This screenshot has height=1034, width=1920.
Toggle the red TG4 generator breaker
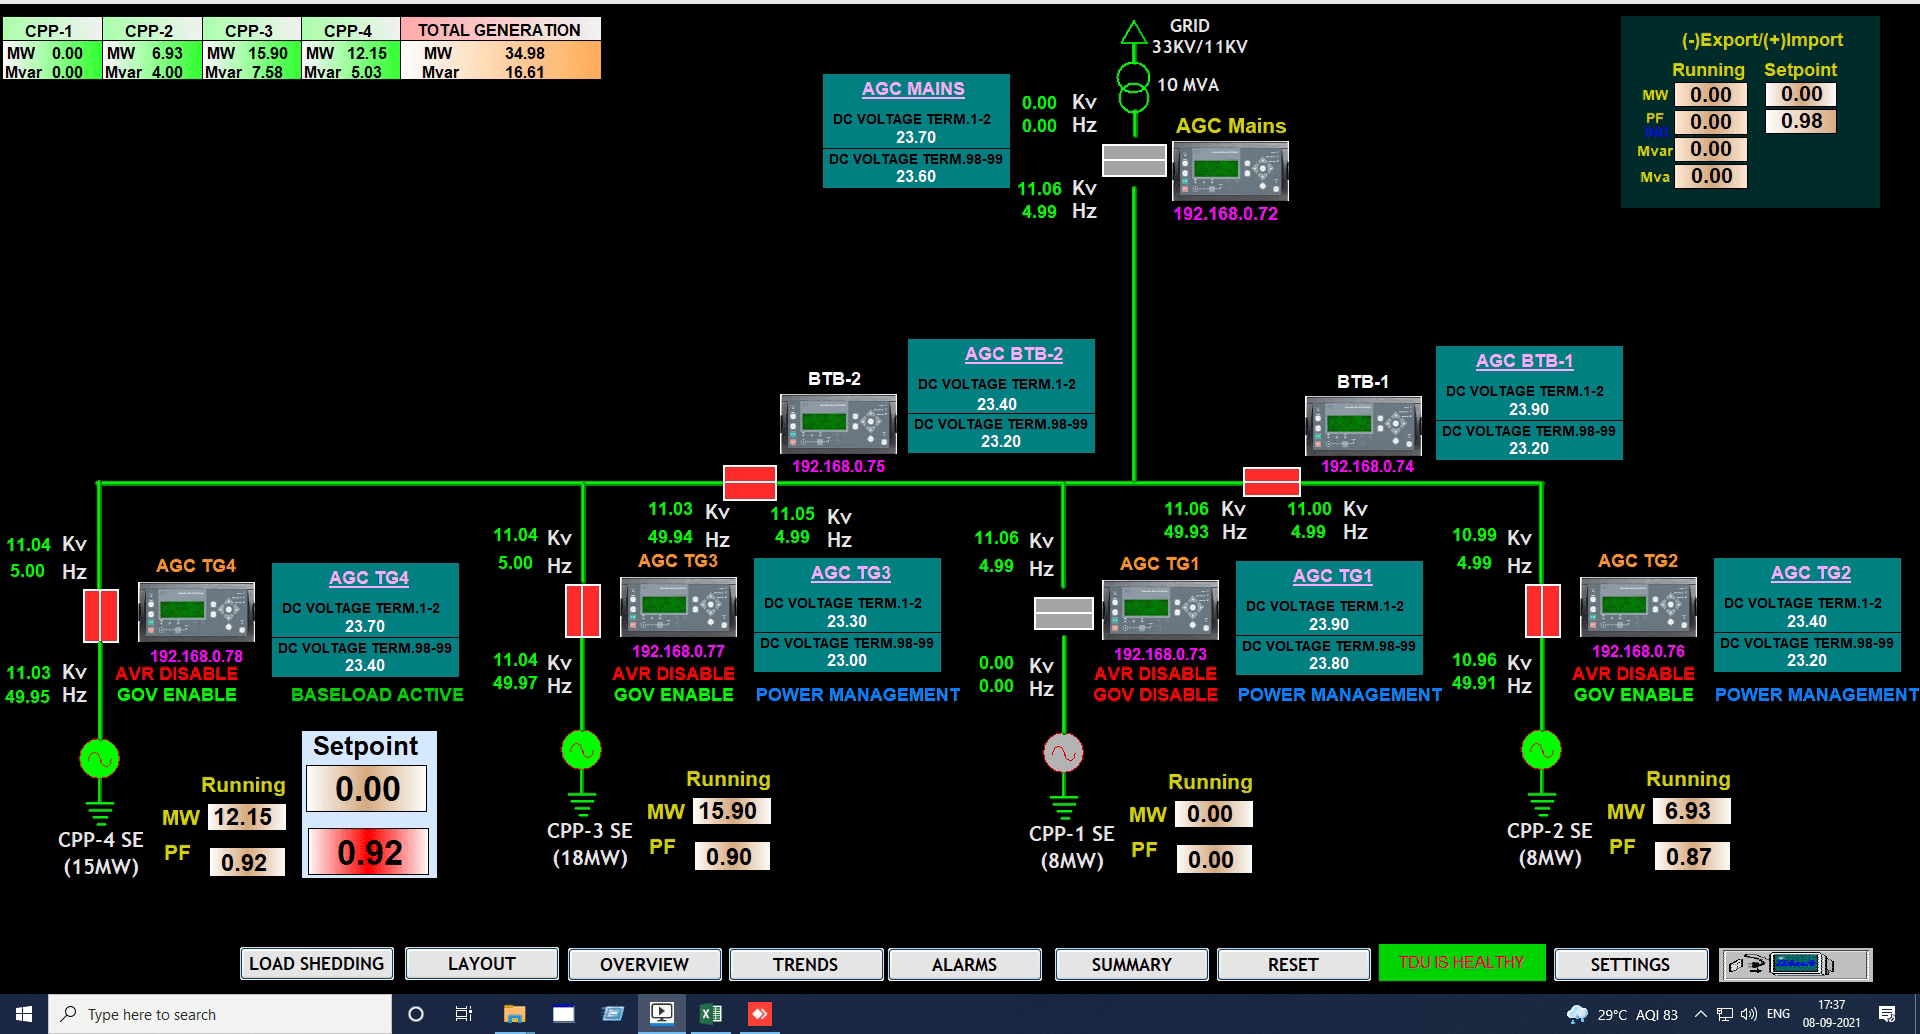[100, 615]
